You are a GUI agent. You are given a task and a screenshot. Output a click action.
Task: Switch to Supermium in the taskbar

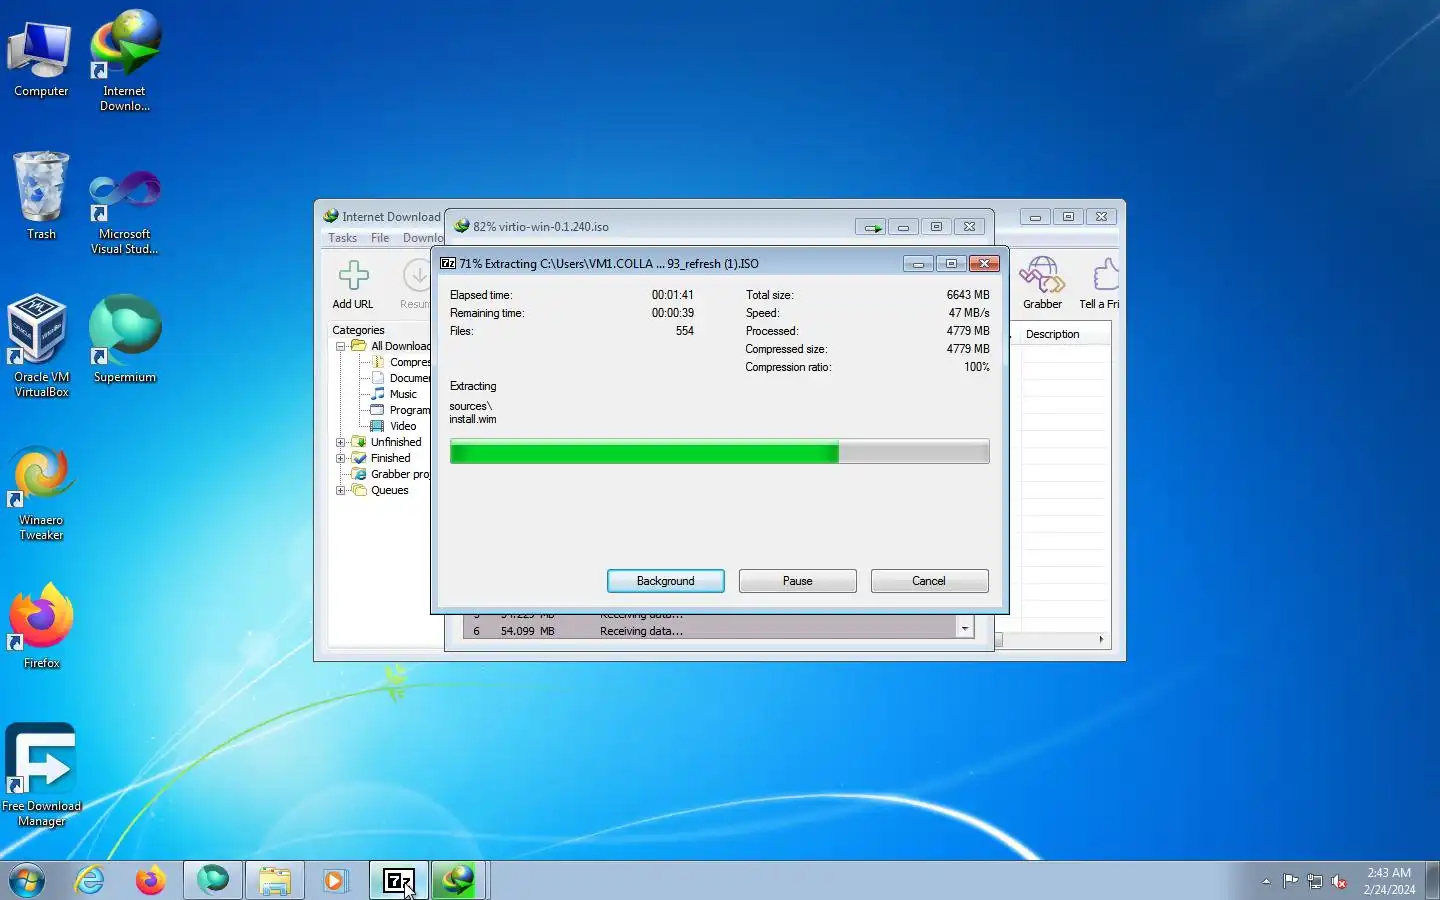pyautogui.click(x=212, y=880)
